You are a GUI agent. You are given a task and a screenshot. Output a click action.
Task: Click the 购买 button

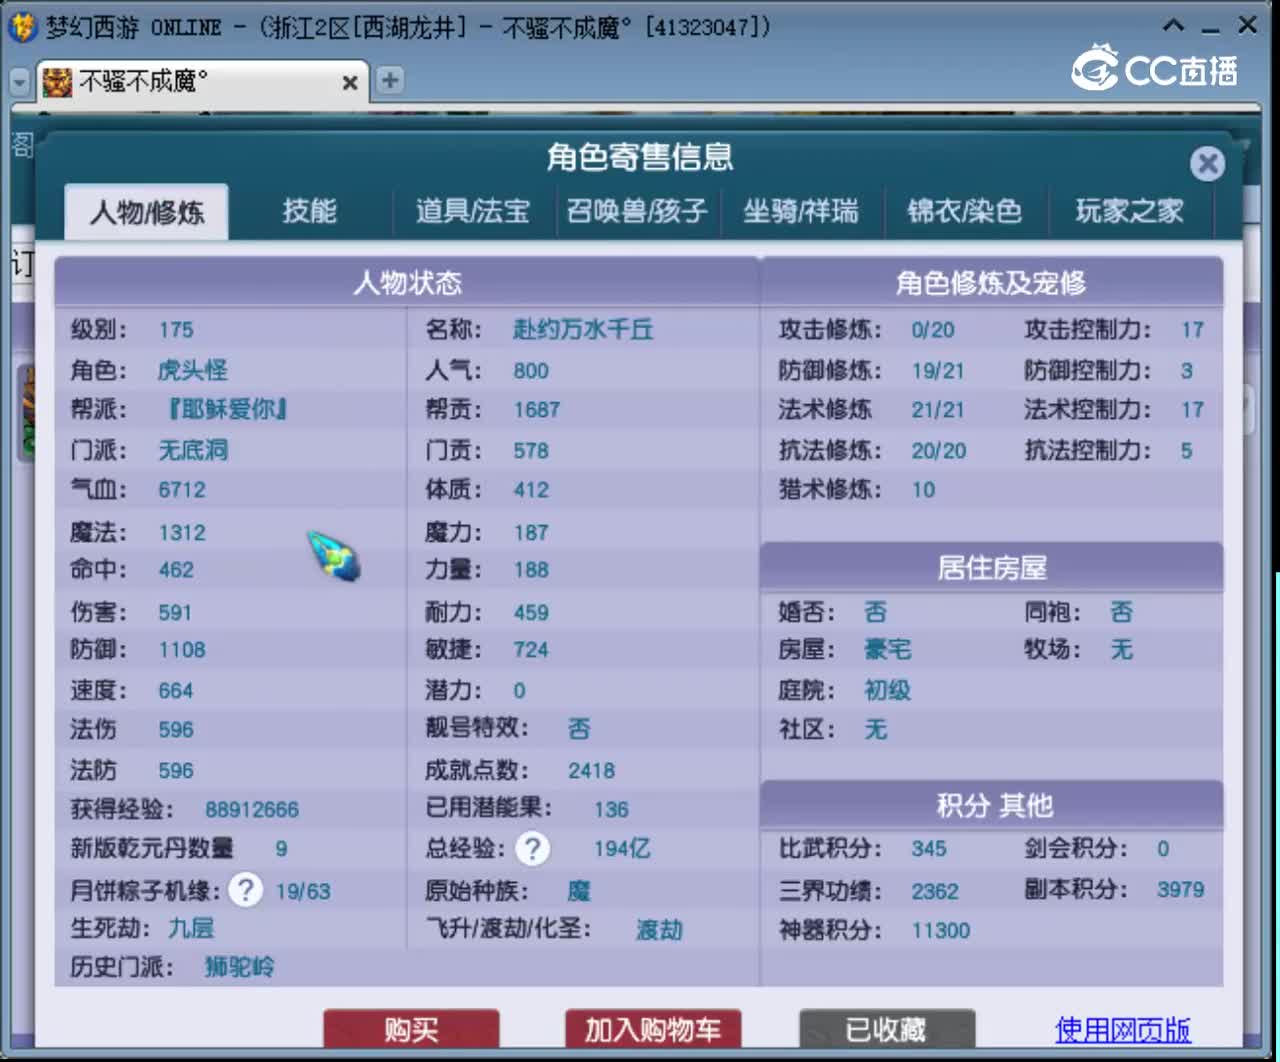point(411,1029)
